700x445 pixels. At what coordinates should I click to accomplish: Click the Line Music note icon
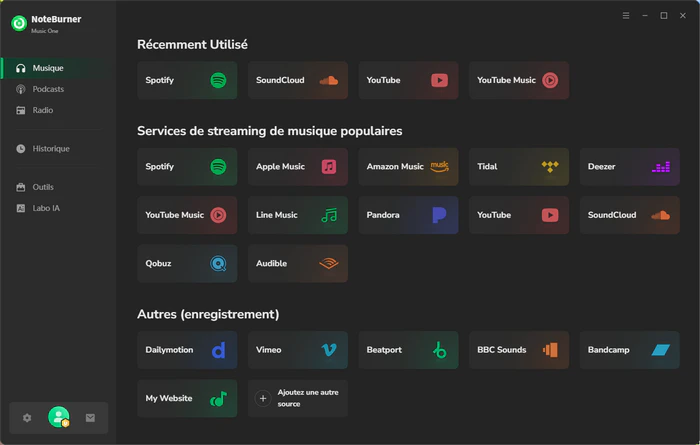329,215
